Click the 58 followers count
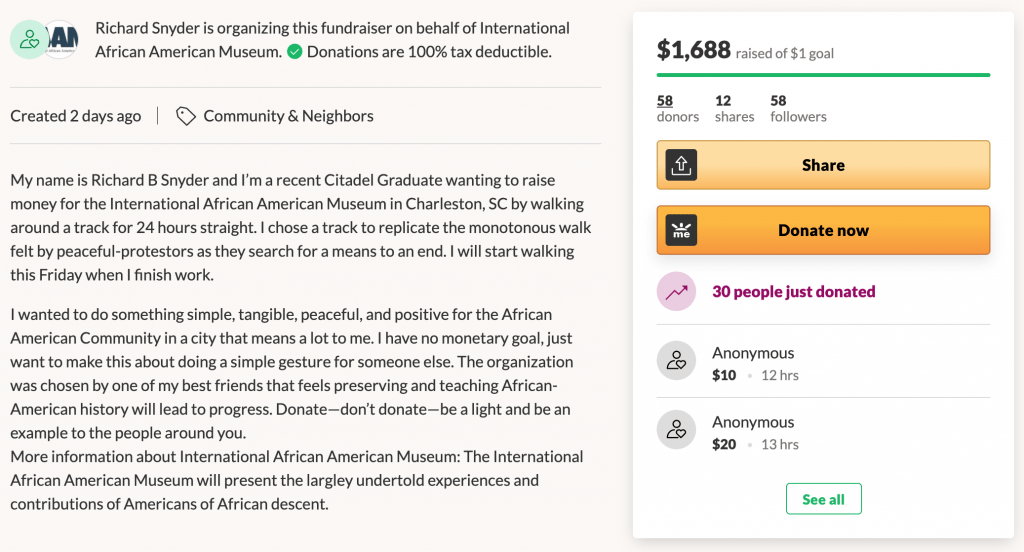Viewport: 1024px width, 552px height. click(798, 108)
